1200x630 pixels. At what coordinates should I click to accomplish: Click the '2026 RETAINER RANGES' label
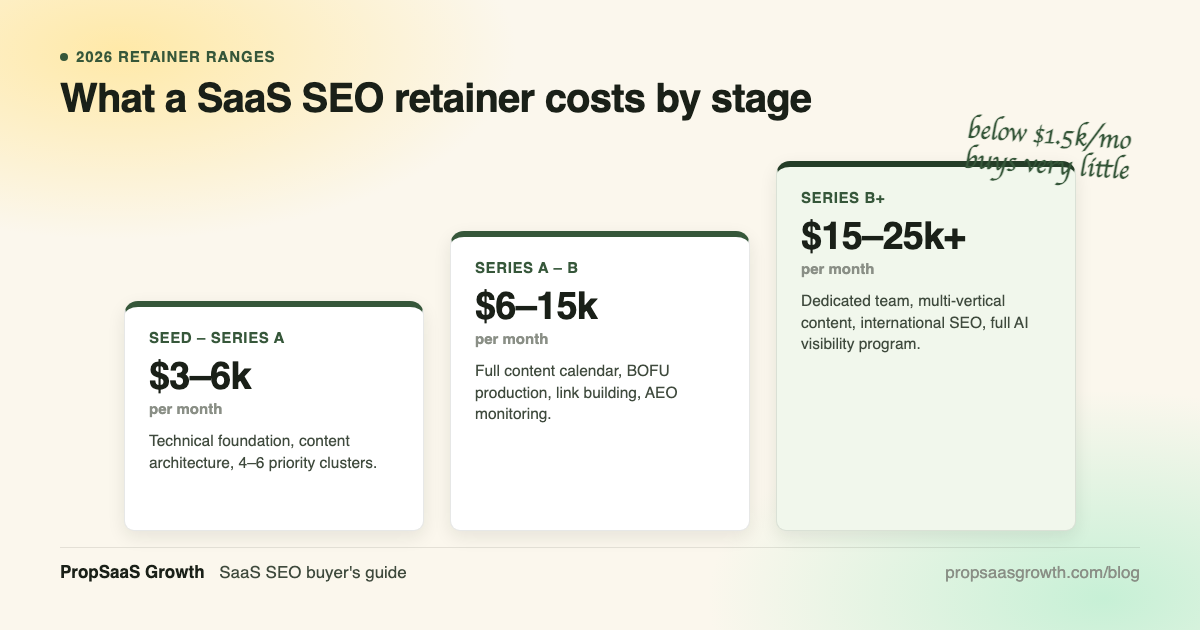175,57
